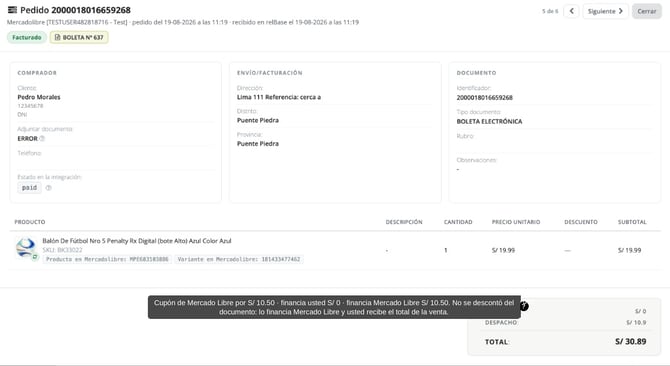Click the PRODUCTO column header

[30, 222]
